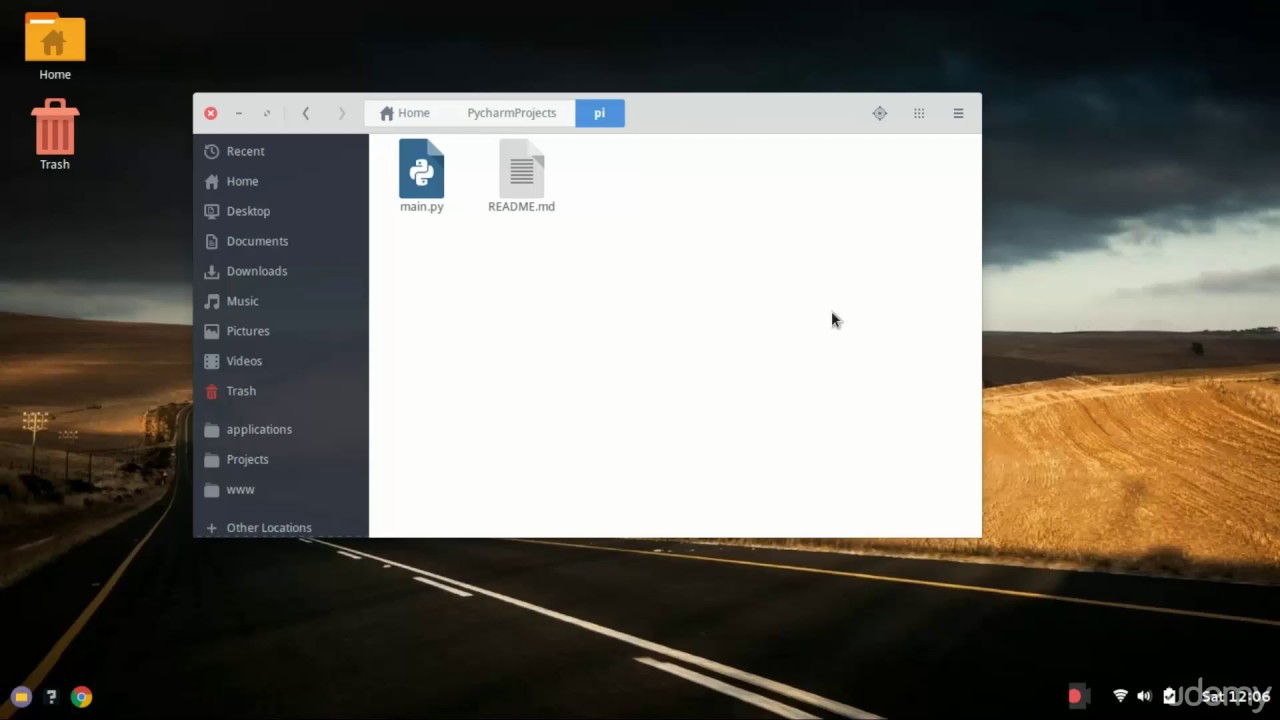Open applications bookmark in sidebar

coord(281,429)
